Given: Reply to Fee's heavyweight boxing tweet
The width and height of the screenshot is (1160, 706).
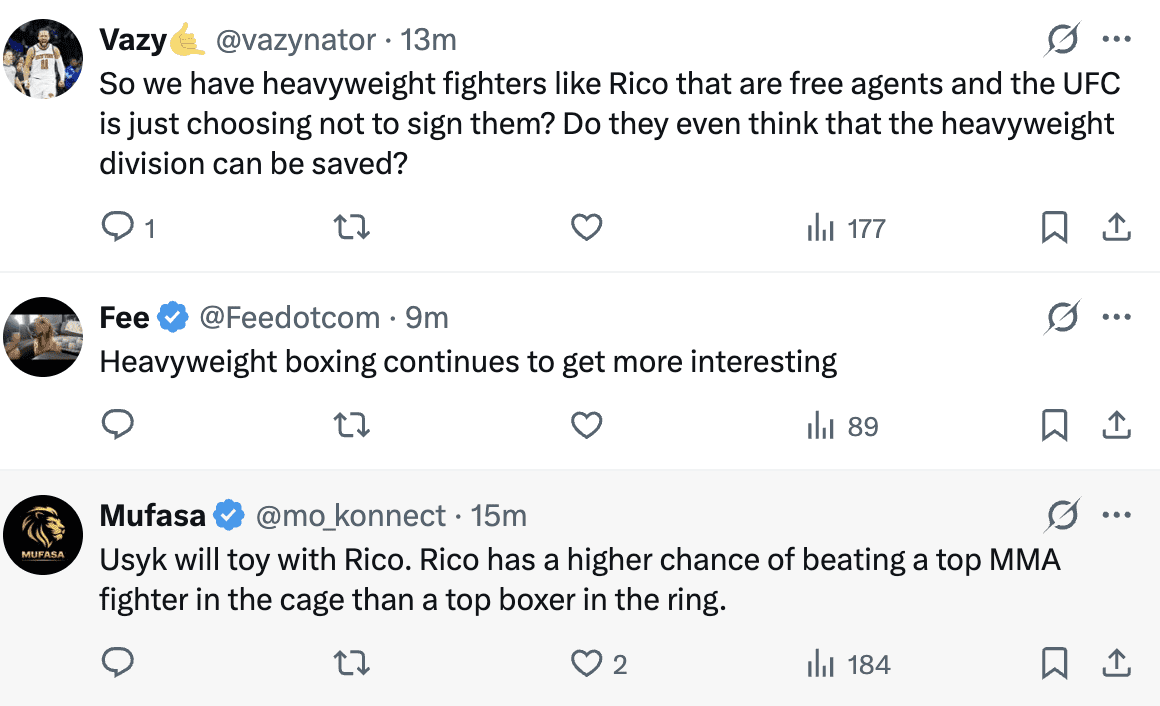Looking at the screenshot, I should [x=119, y=427].
